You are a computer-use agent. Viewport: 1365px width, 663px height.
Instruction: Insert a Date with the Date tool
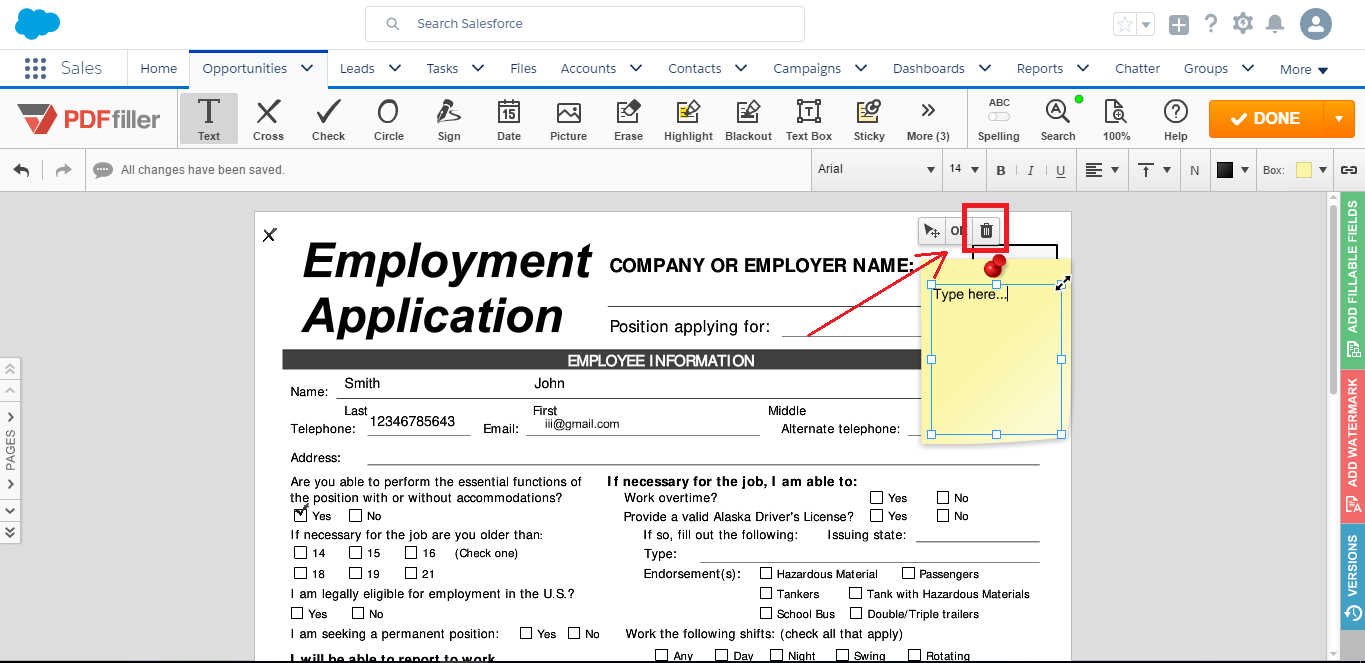coord(509,119)
